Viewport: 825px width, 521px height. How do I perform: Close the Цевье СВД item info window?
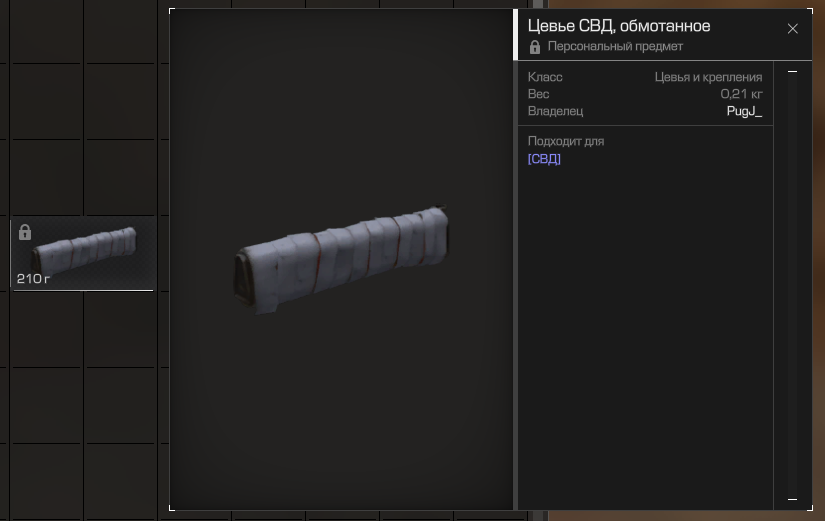click(x=792, y=29)
